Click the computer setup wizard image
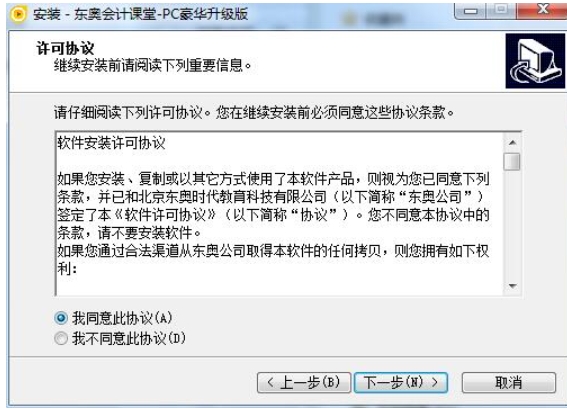567x409 pixels. tap(535, 61)
